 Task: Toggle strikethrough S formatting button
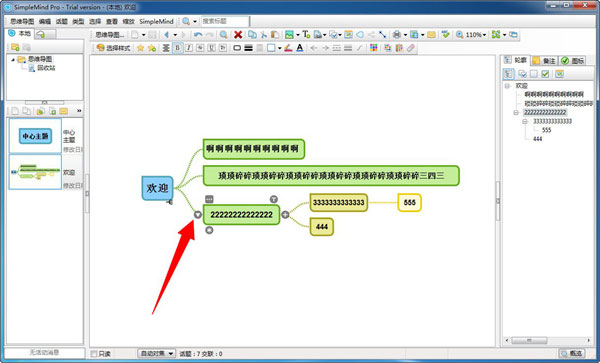click(200, 48)
